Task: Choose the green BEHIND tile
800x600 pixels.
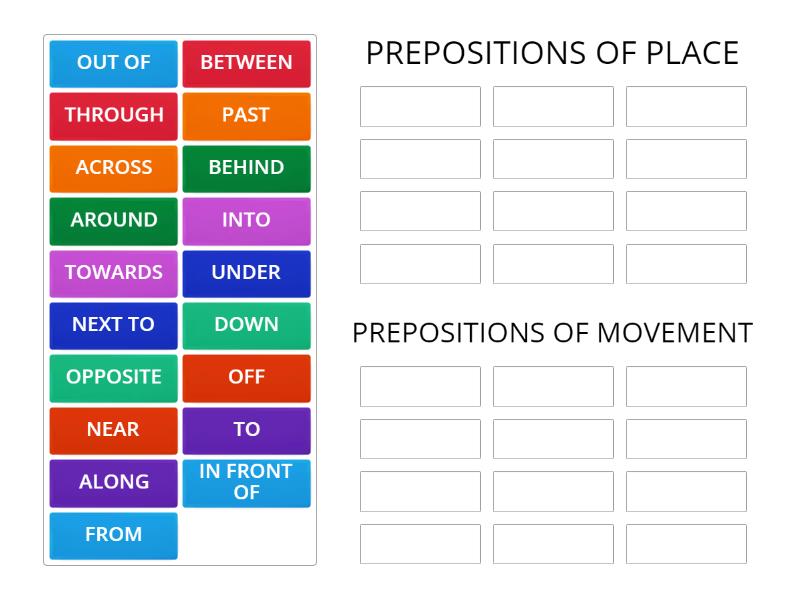Action: [x=246, y=168]
